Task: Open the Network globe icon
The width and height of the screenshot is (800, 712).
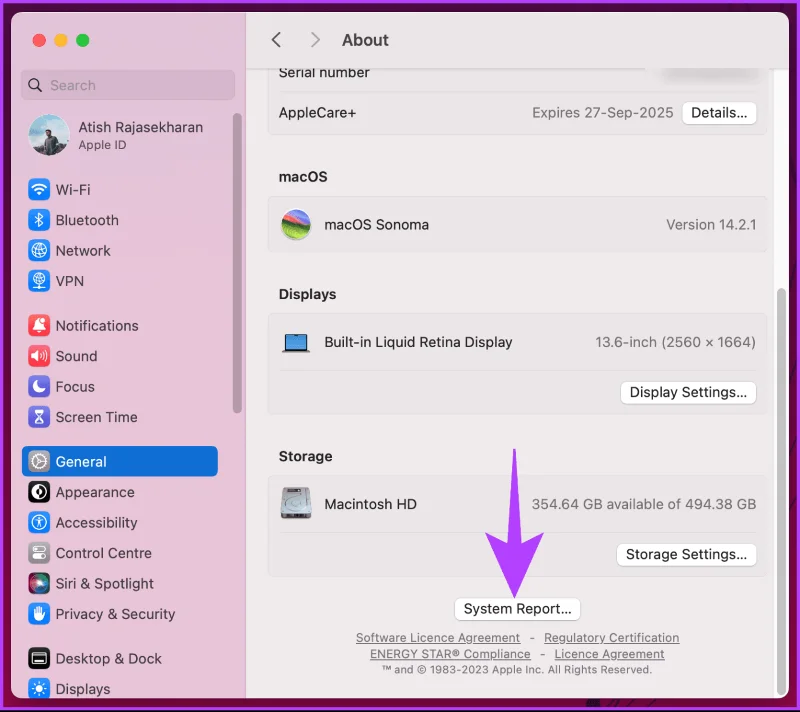Action: point(39,250)
